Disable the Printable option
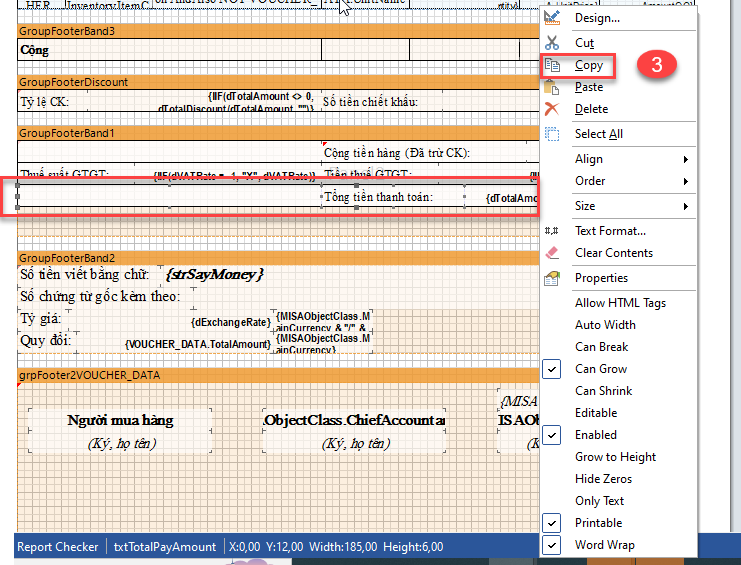 (x=552, y=523)
